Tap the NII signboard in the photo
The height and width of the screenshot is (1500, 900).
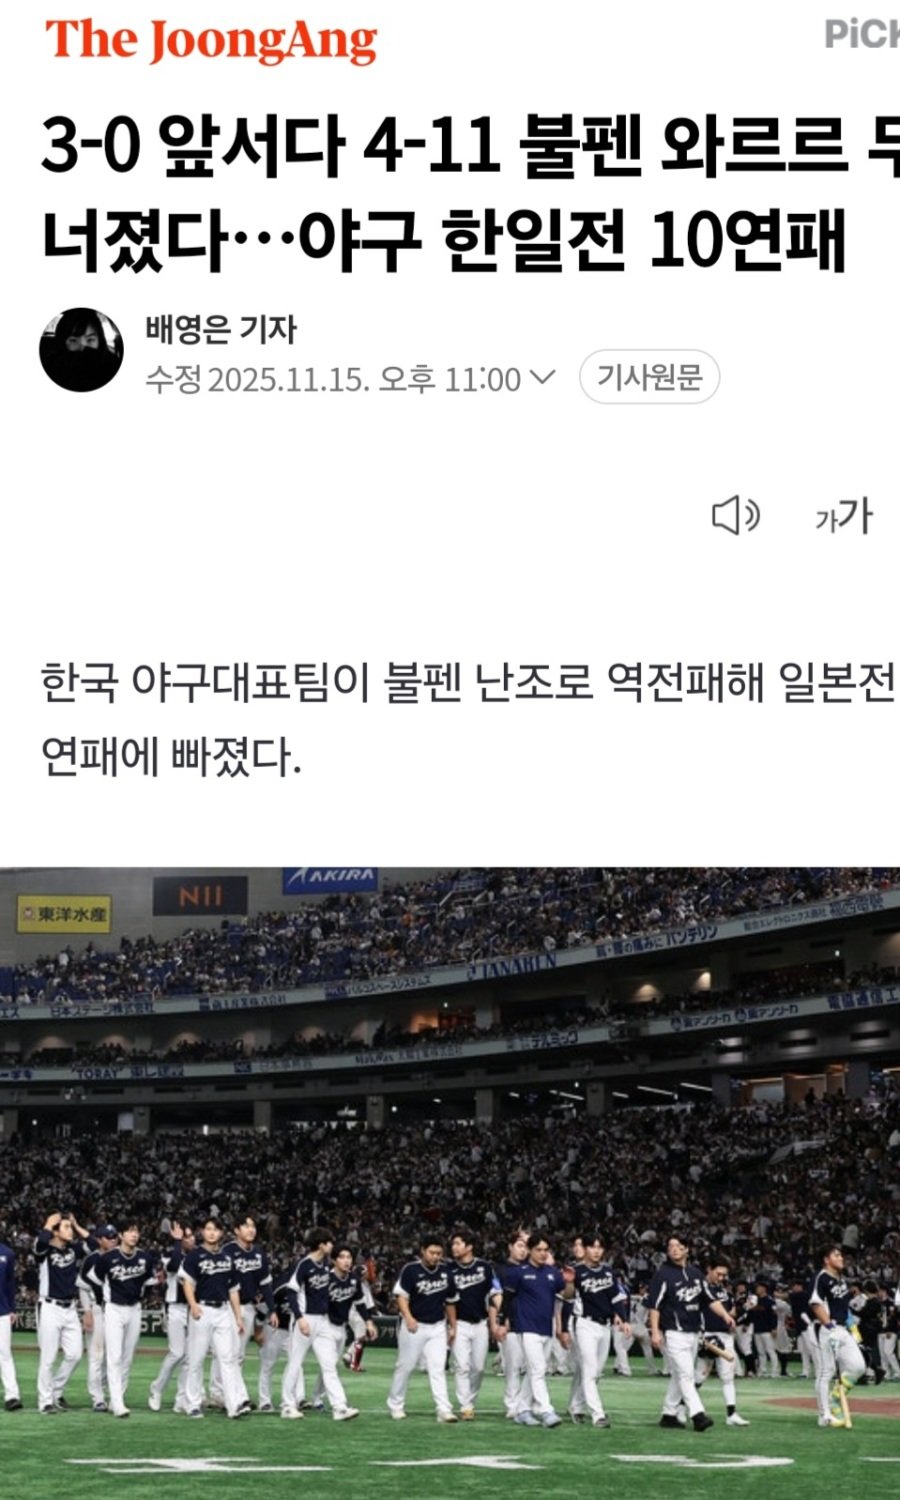(200, 896)
